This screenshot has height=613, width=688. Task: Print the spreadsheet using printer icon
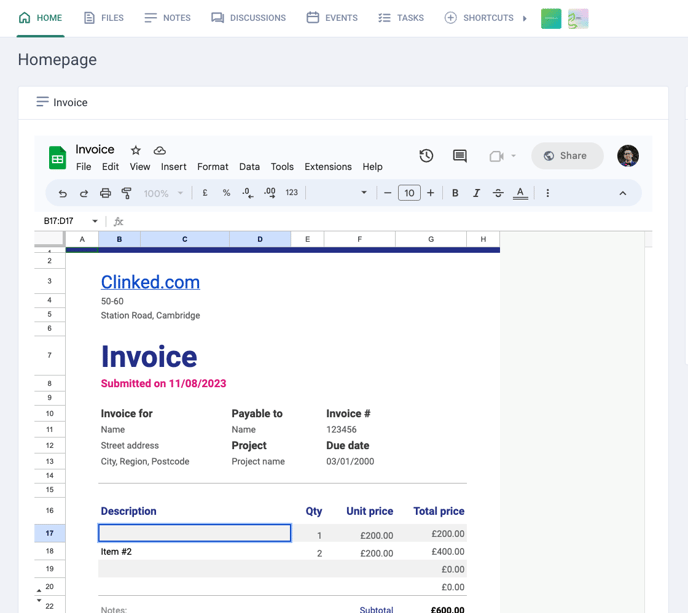[105, 193]
